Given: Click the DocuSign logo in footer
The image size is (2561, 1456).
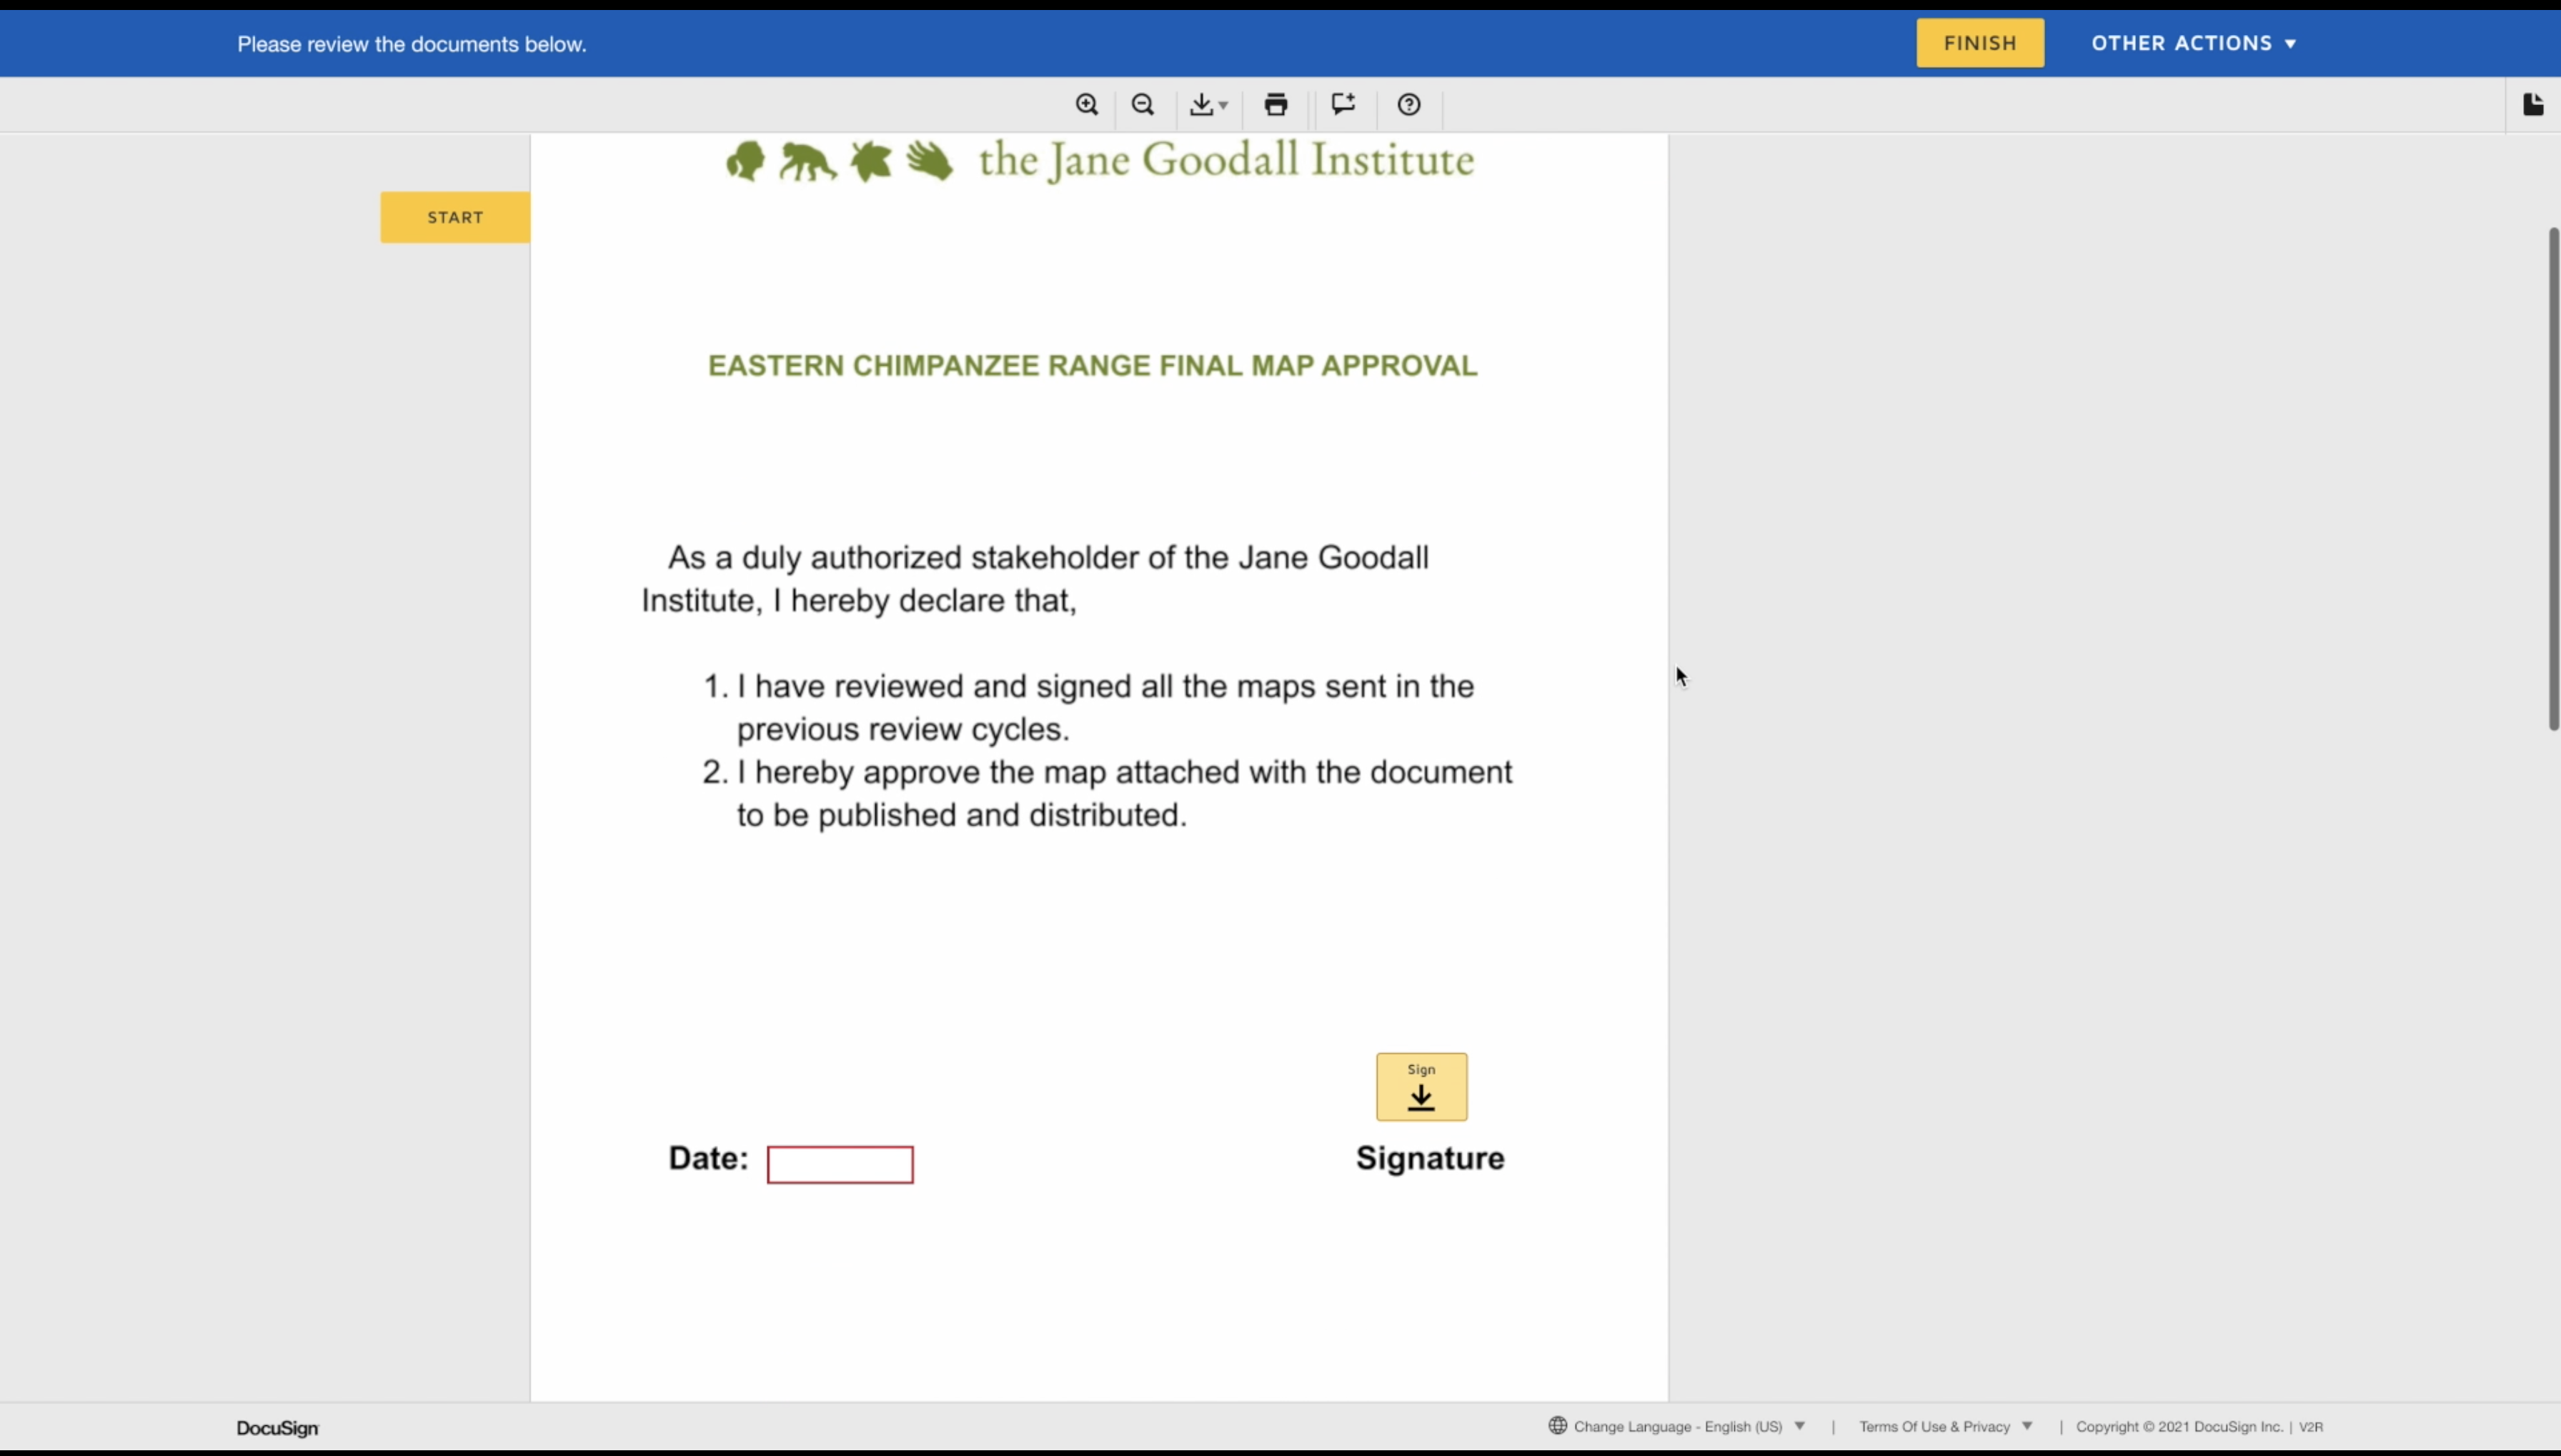Looking at the screenshot, I should (x=277, y=1428).
